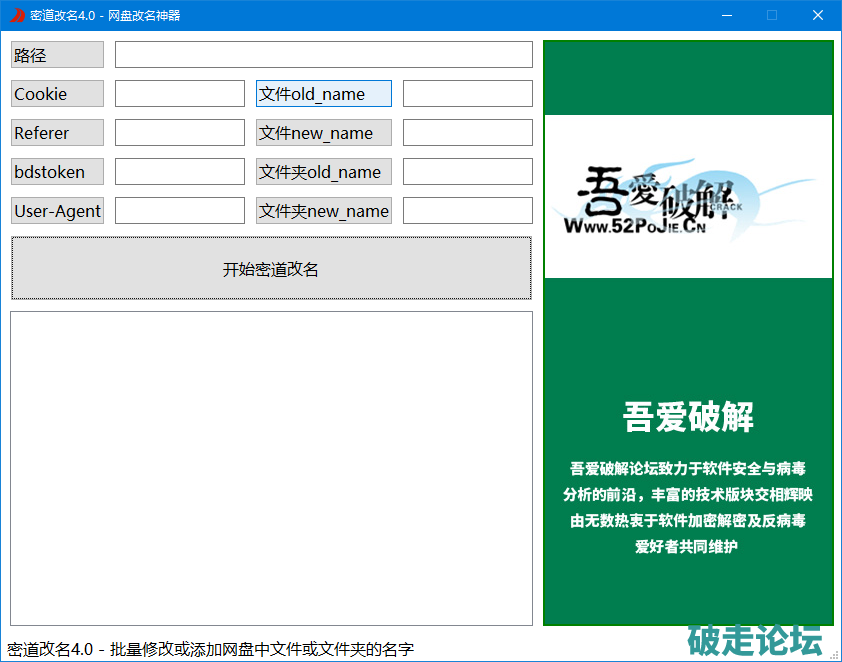Viewport: 842px width, 662px height.
Task: Click the 文件old_name input field
Action: point(467,94)
